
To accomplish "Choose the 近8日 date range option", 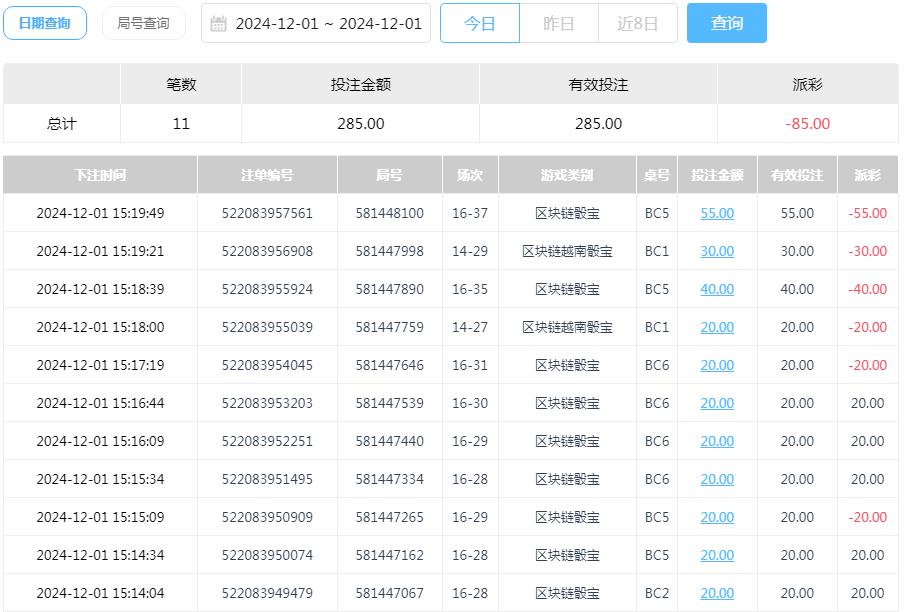I will tap(637, 23).
